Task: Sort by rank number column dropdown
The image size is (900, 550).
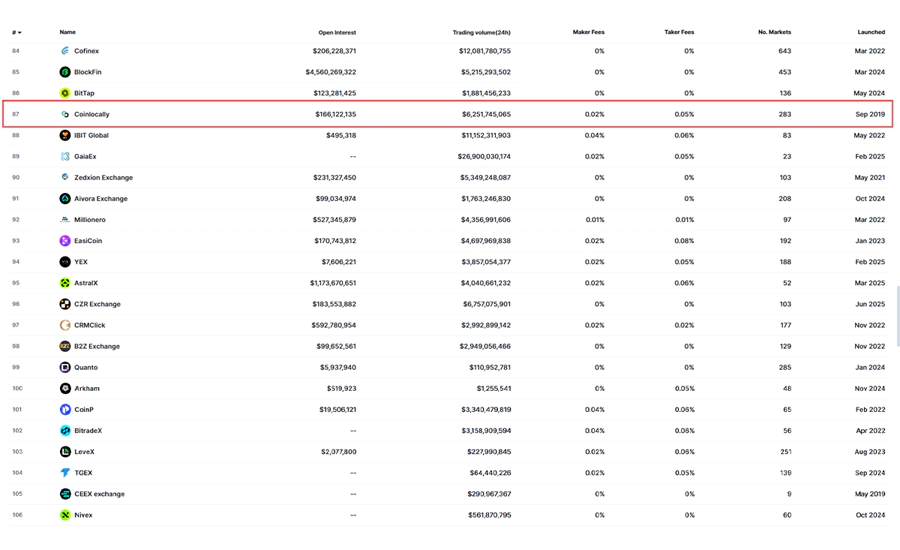Action: 17,32
